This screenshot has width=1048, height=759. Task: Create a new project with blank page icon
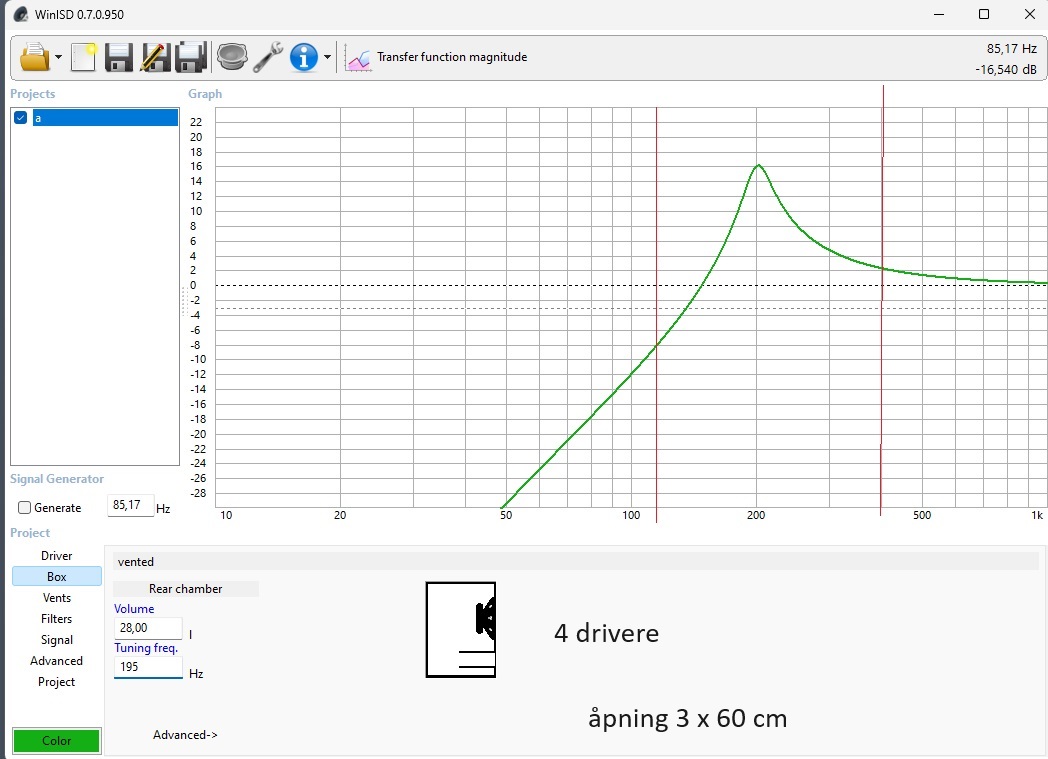[x=84, y=57]
